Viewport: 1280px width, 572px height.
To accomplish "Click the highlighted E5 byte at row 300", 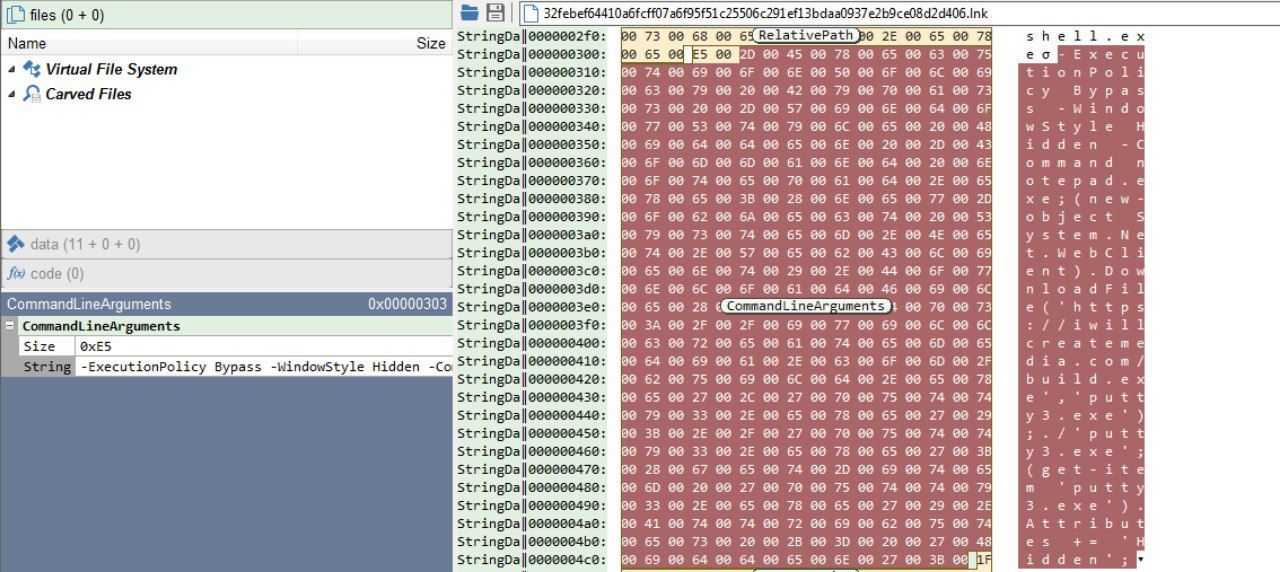I will click(x=701, y=54).
